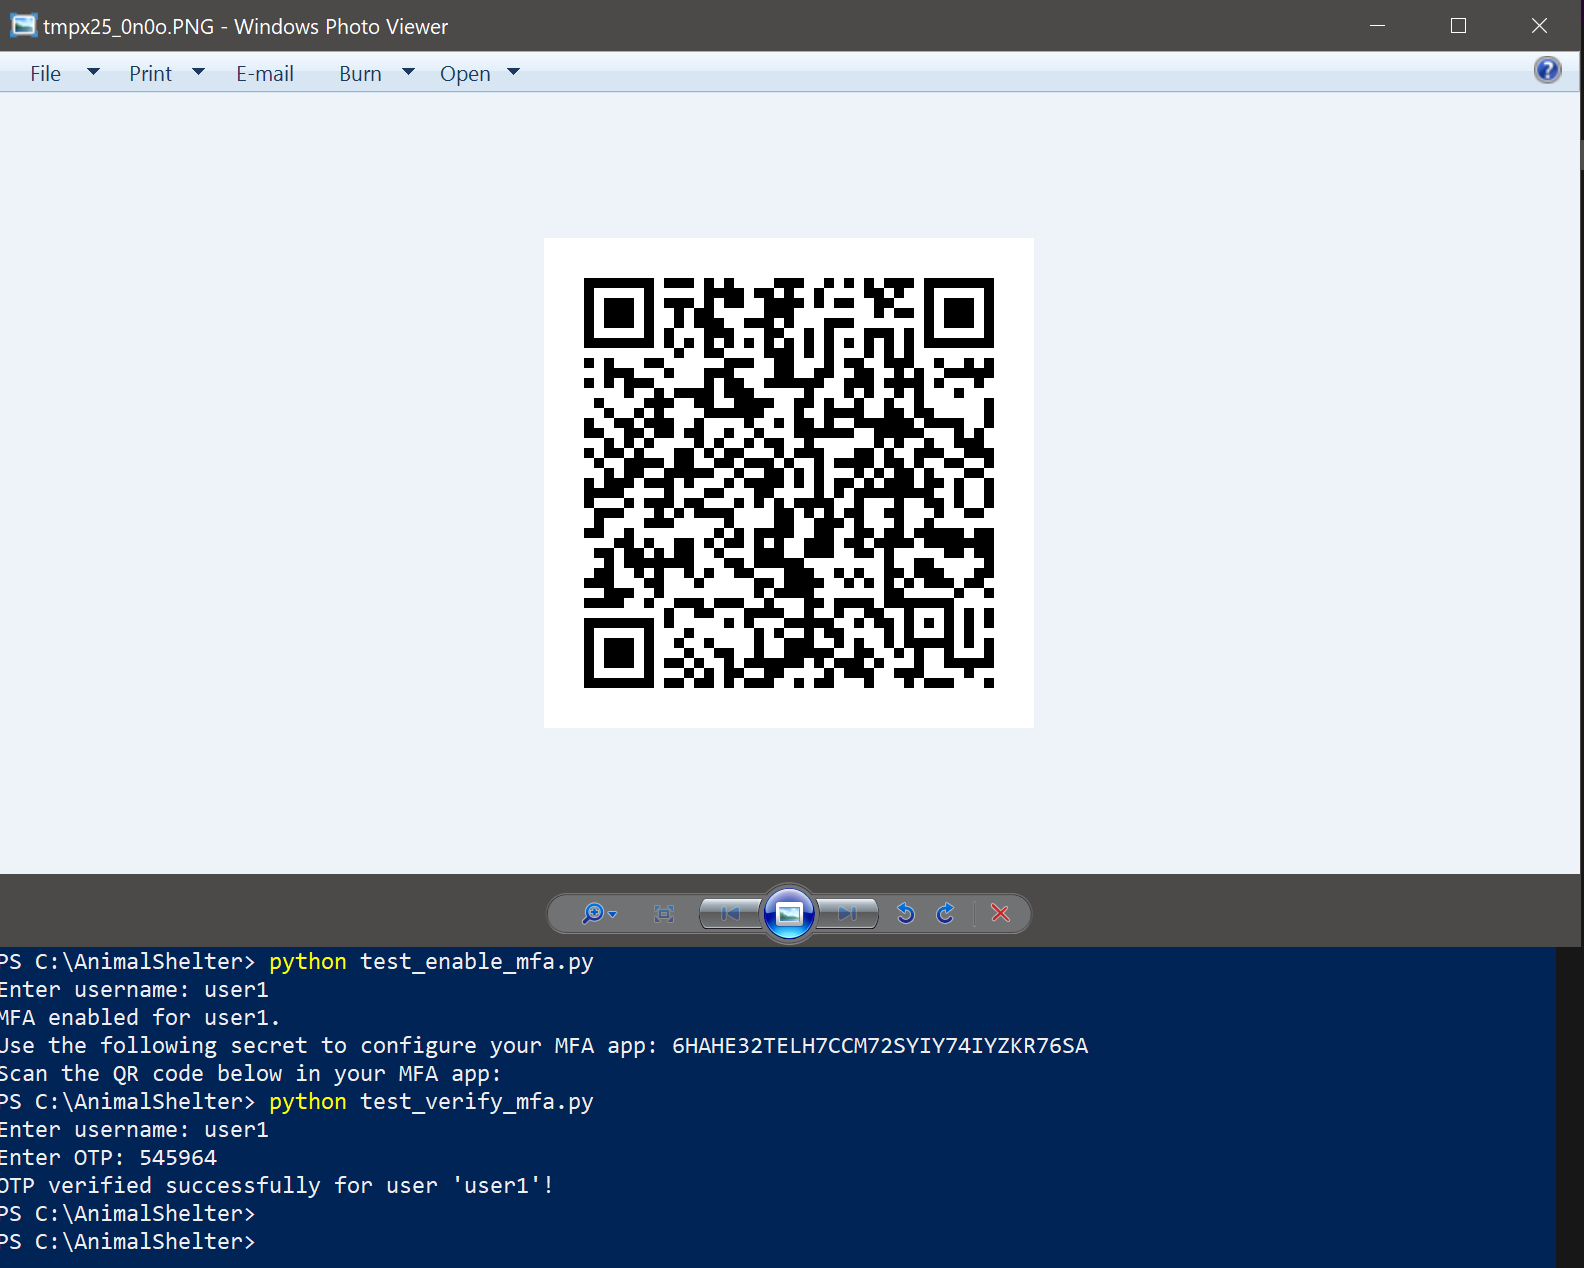The height and width of the screenshot is (1268, 1584).
Task: Go to the previous photo
Action: [730, 913]
